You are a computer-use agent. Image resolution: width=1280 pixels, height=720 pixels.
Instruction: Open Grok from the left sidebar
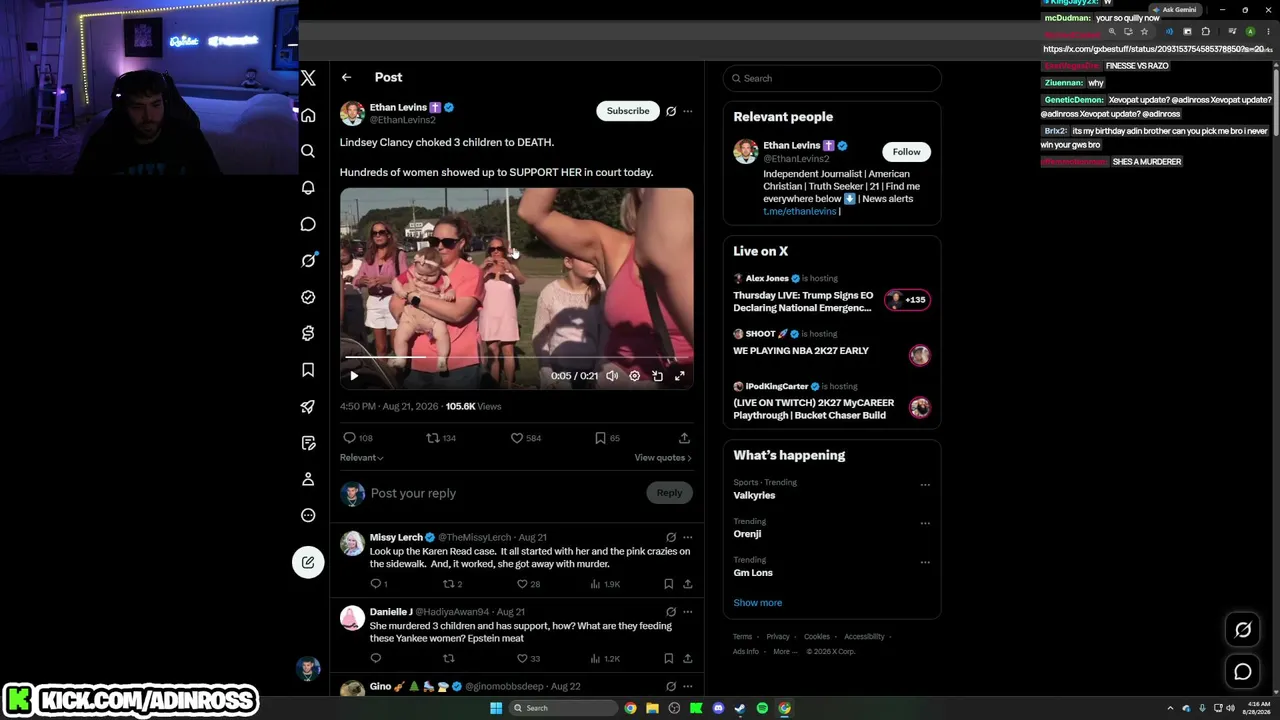click(308, 261)
